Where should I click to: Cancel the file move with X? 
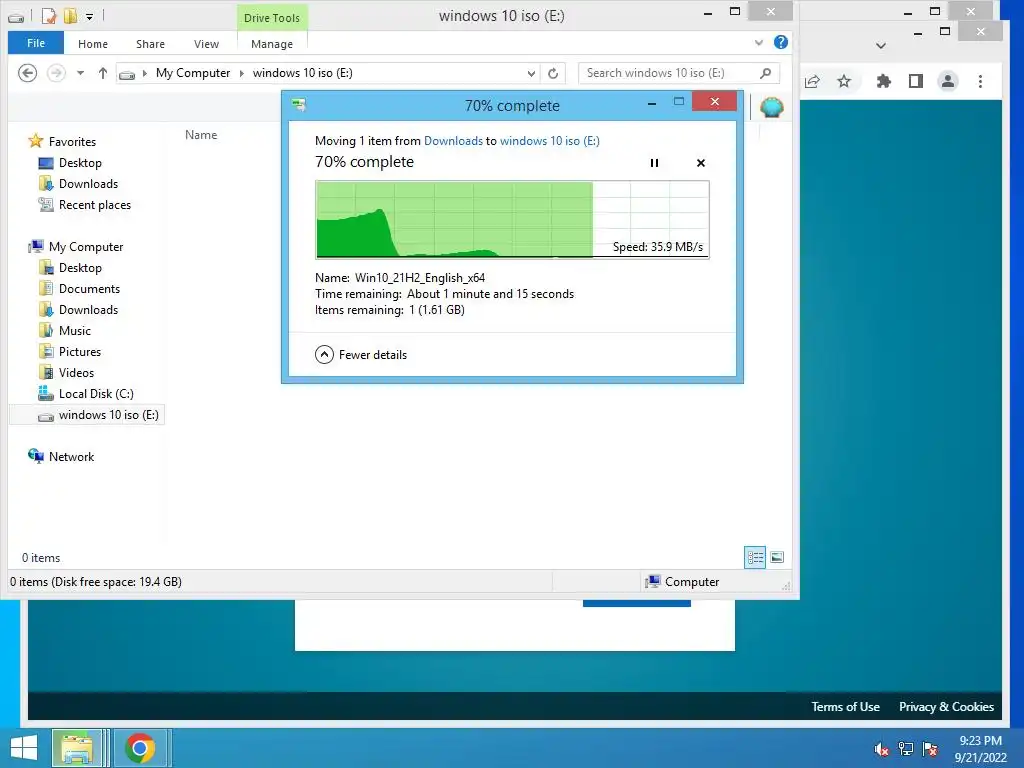pyautogui.click(x=701, y=163)
